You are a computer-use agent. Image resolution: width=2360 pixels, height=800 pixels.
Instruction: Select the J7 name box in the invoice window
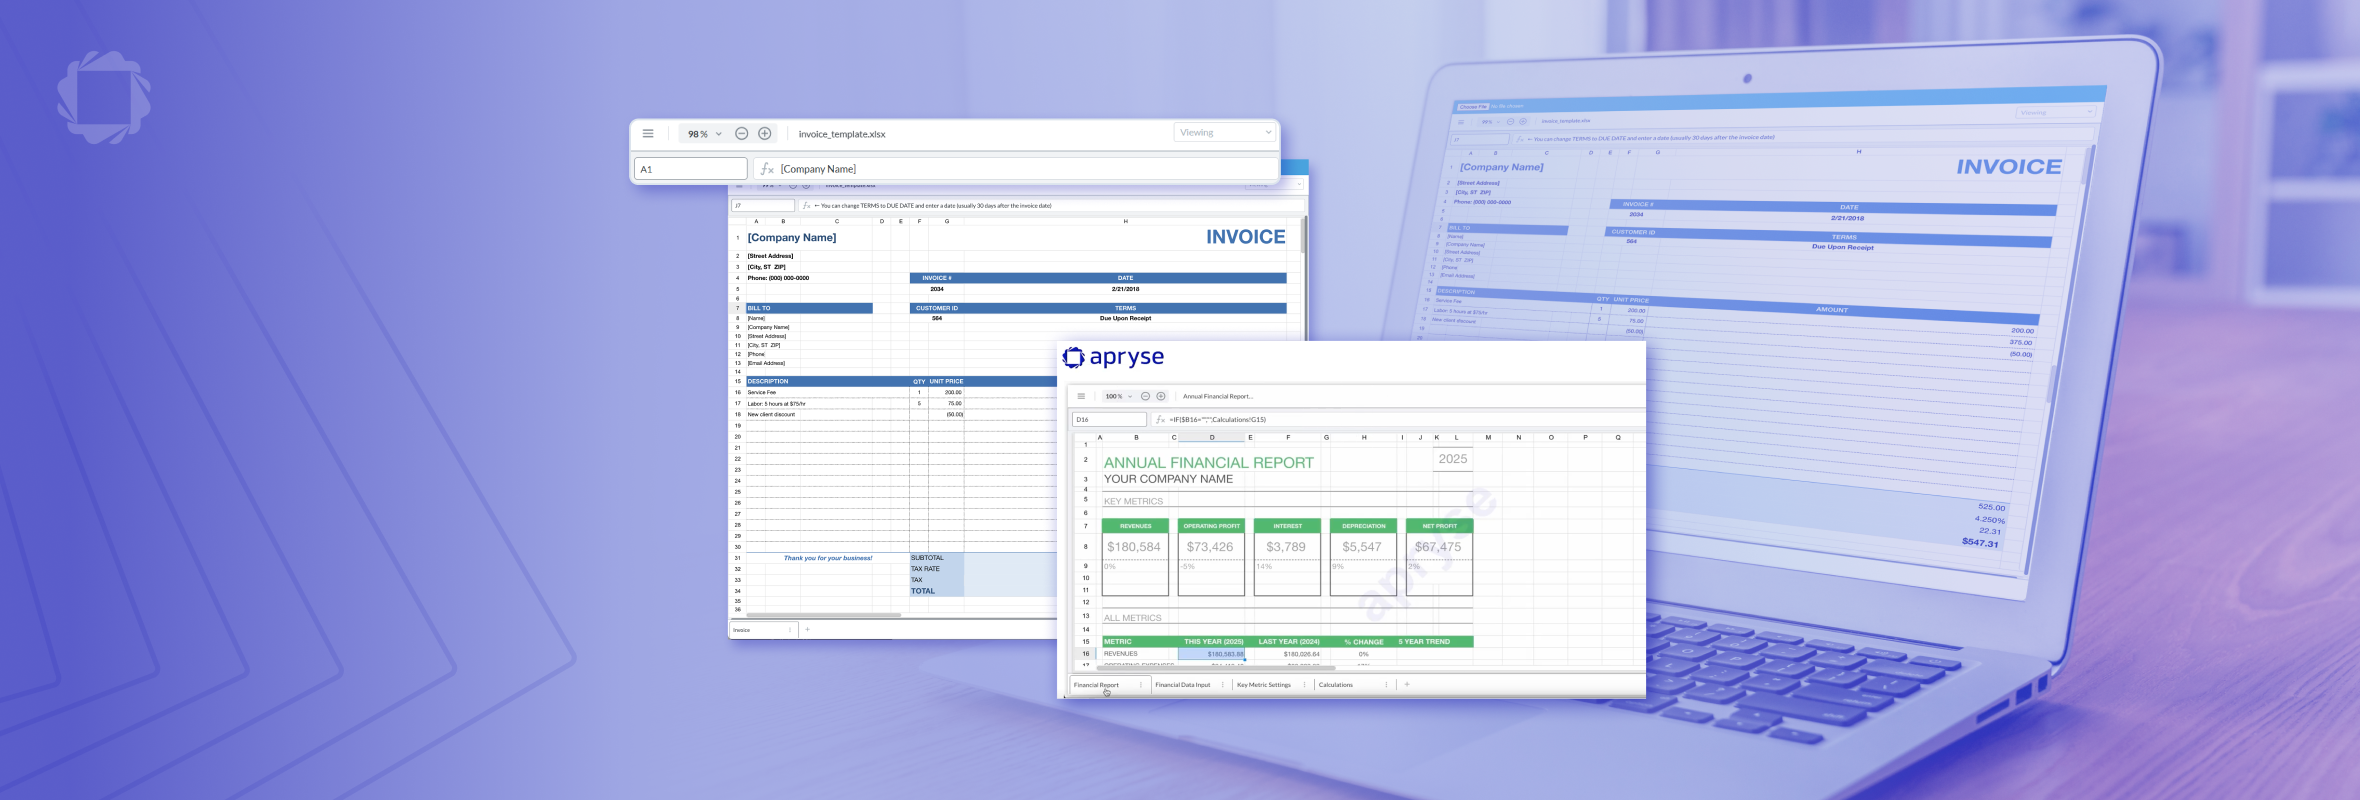[x=763, y=206]
